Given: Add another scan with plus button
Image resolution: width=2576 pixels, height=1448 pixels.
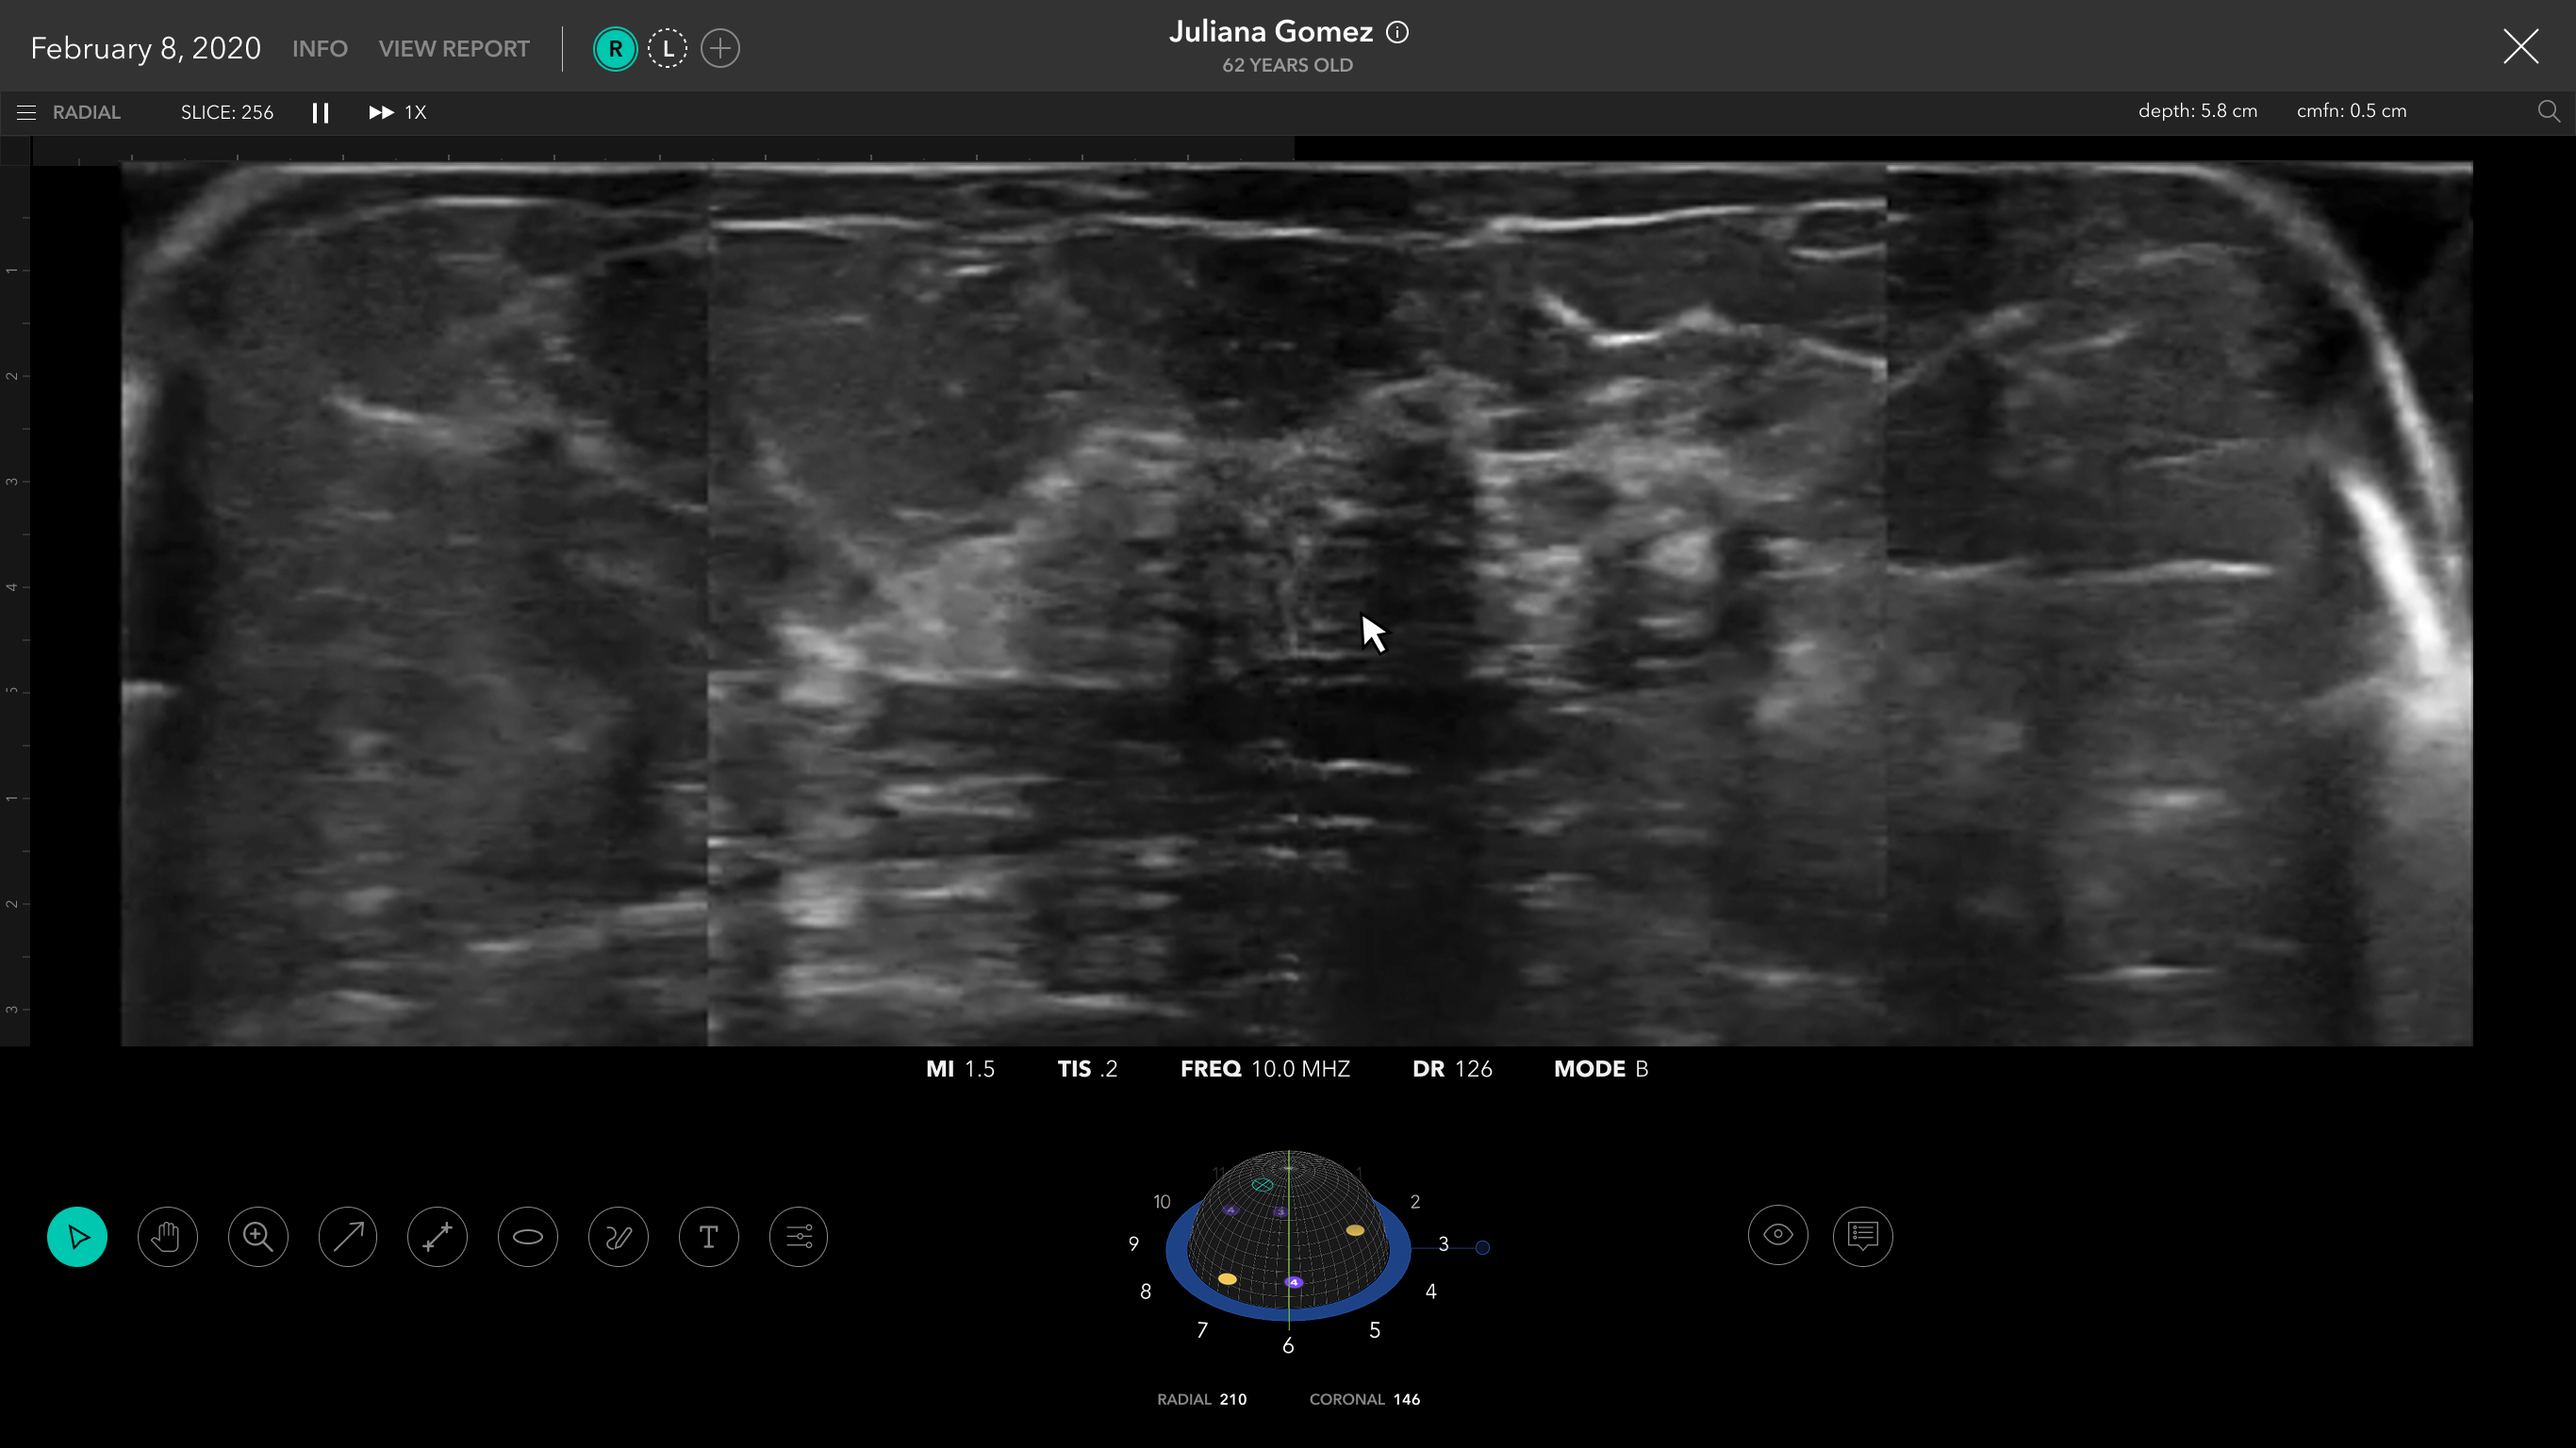Looking at the screenshot, I should [720, 48].
